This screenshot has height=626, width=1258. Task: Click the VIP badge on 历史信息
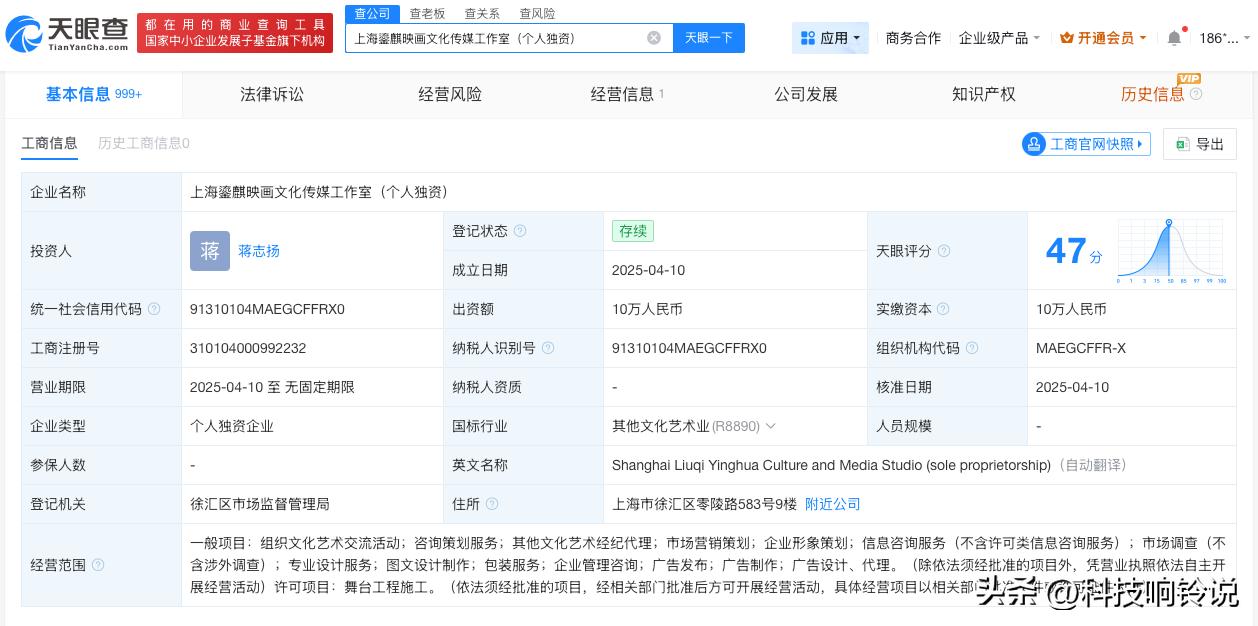1189,78
